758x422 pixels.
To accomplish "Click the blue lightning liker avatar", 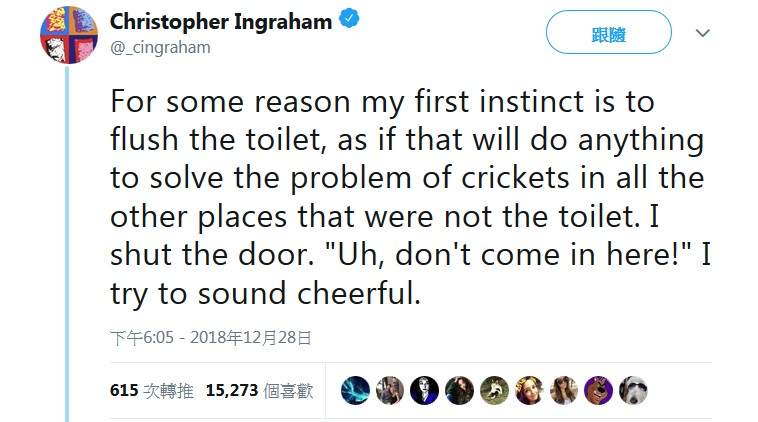I will click(x=355, y=390).
